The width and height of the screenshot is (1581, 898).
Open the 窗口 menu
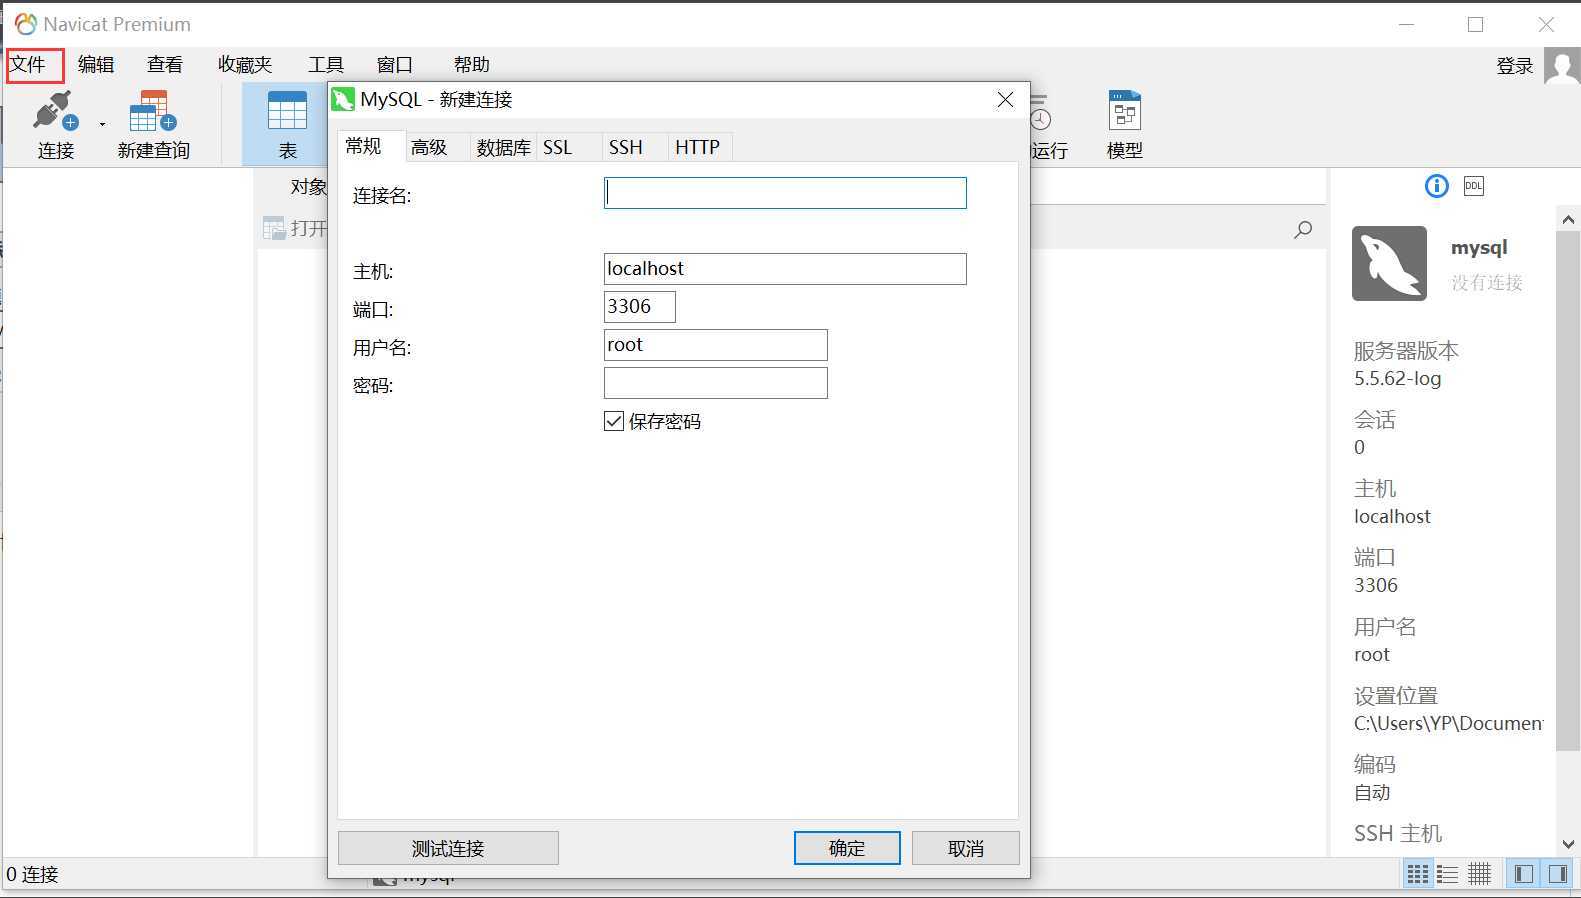coord(395,65)
